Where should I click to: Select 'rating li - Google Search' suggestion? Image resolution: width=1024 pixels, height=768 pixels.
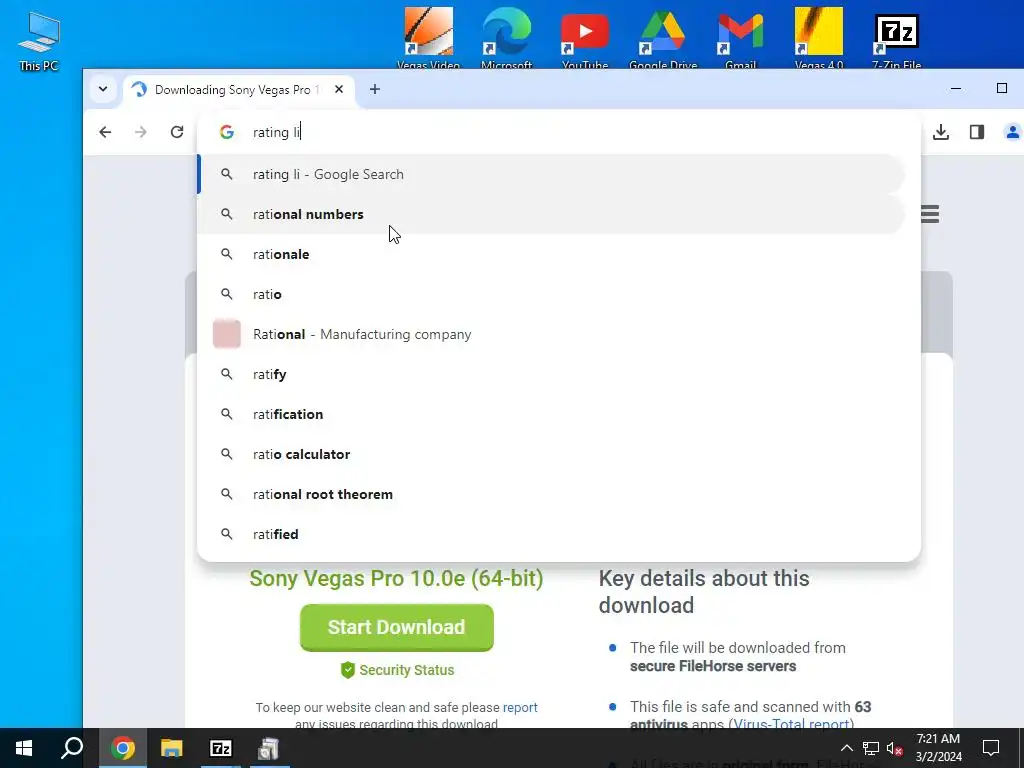pos(552,174)
